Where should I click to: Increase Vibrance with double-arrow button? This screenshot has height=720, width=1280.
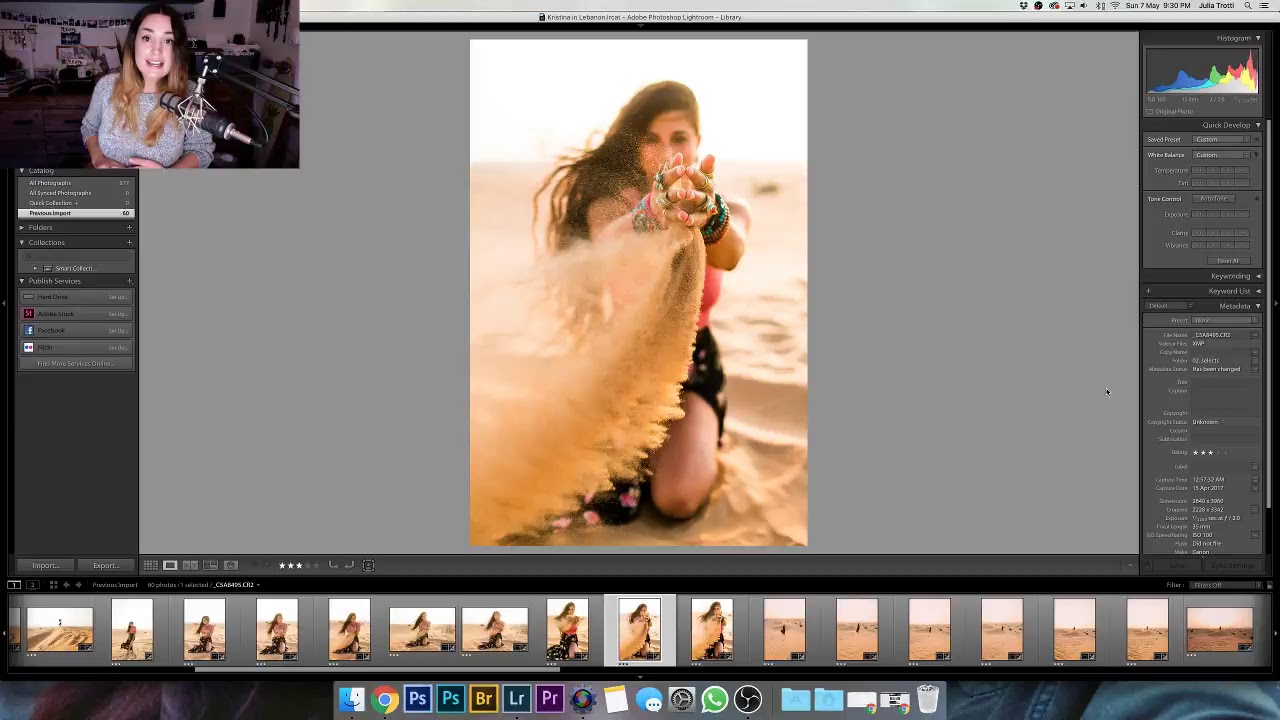click(1242, 245)
